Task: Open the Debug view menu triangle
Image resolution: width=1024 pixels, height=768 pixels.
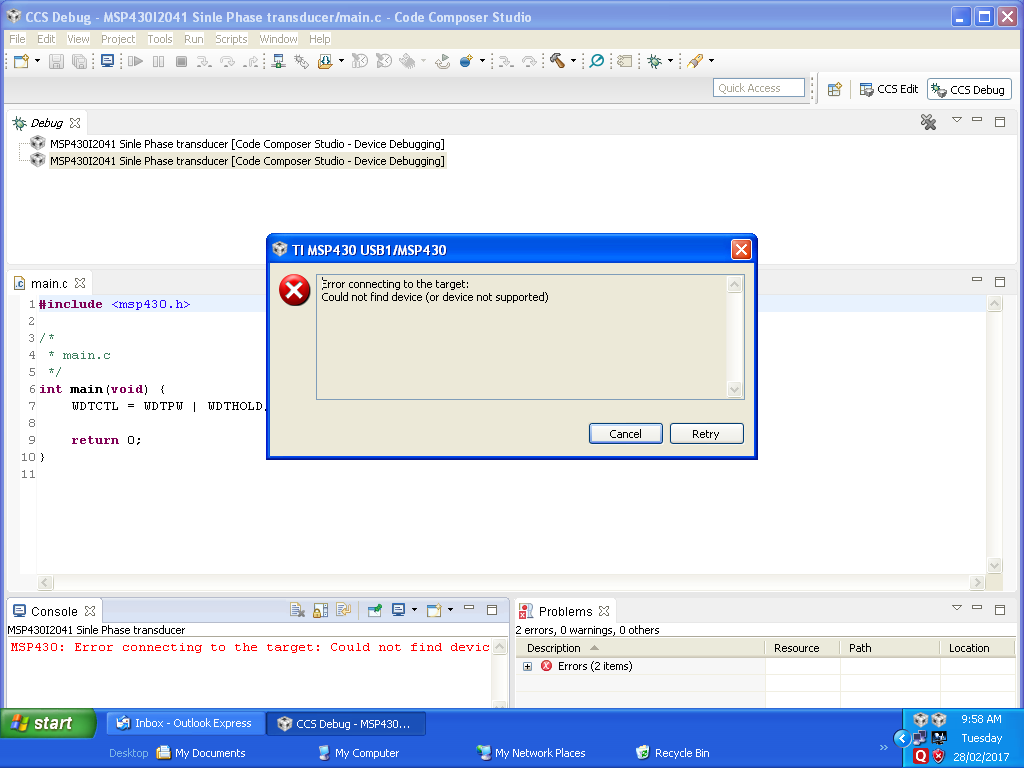Action: click(x=957, y=120)
